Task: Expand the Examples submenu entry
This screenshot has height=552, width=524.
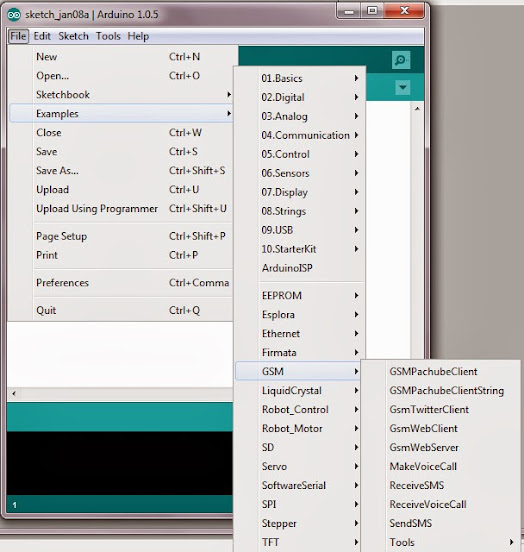Action: 121,113
